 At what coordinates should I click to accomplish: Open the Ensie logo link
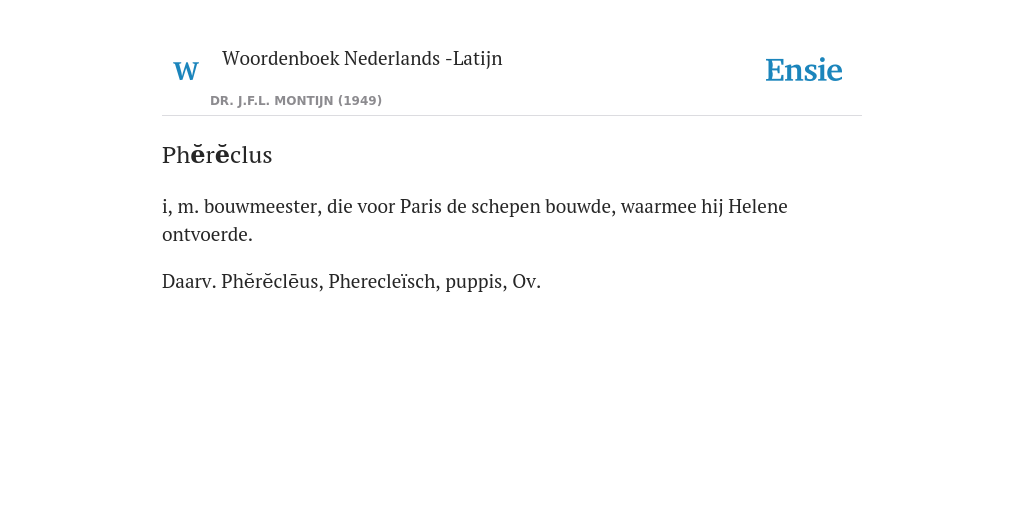pyautogui.click(x=803, y=70)
